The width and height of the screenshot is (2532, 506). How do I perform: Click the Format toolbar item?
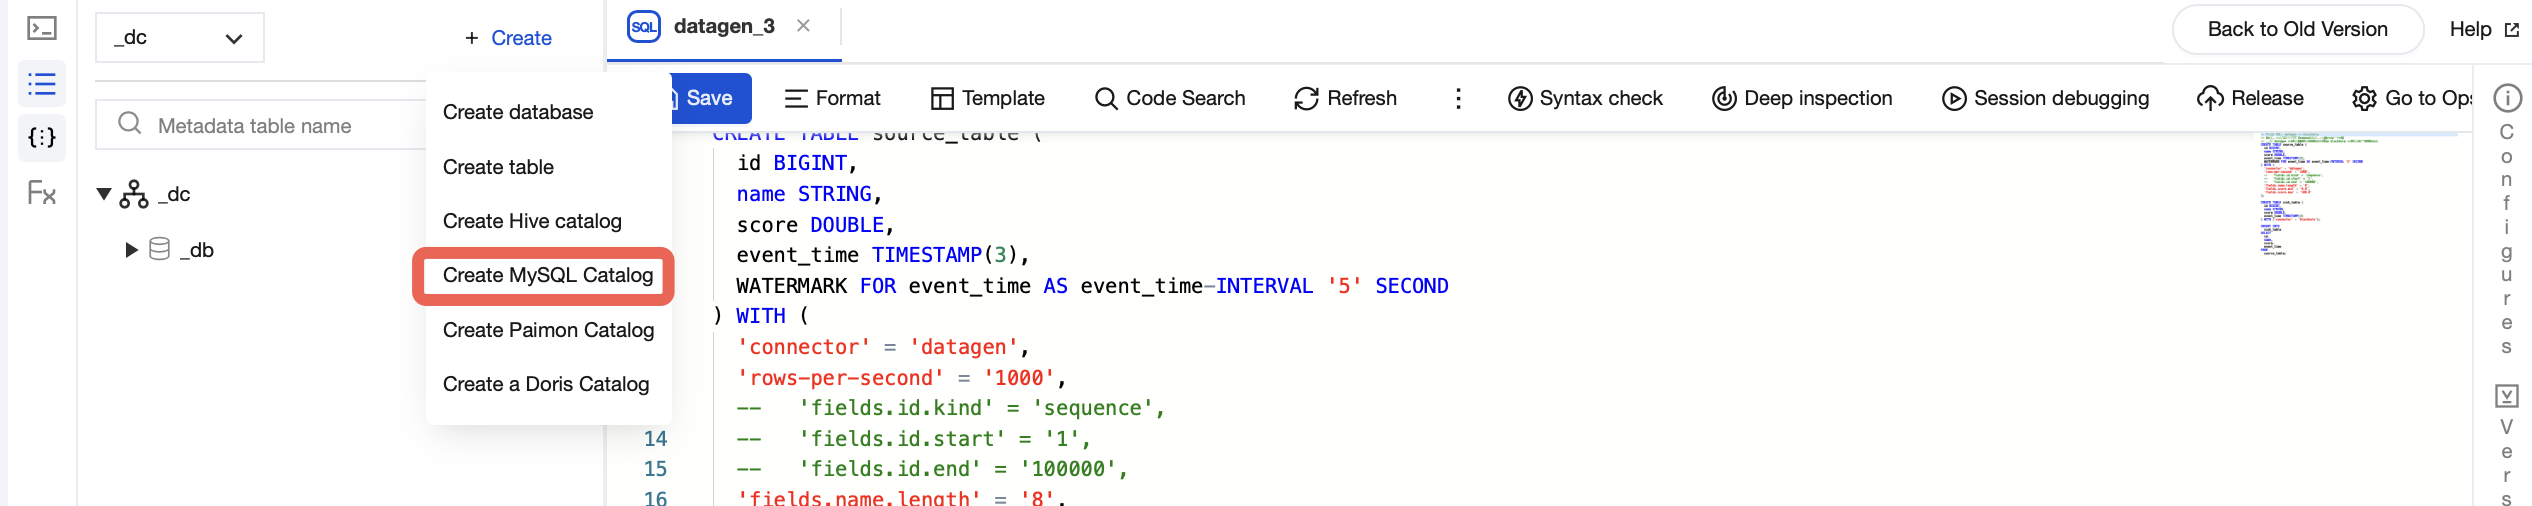click(832, 98)
